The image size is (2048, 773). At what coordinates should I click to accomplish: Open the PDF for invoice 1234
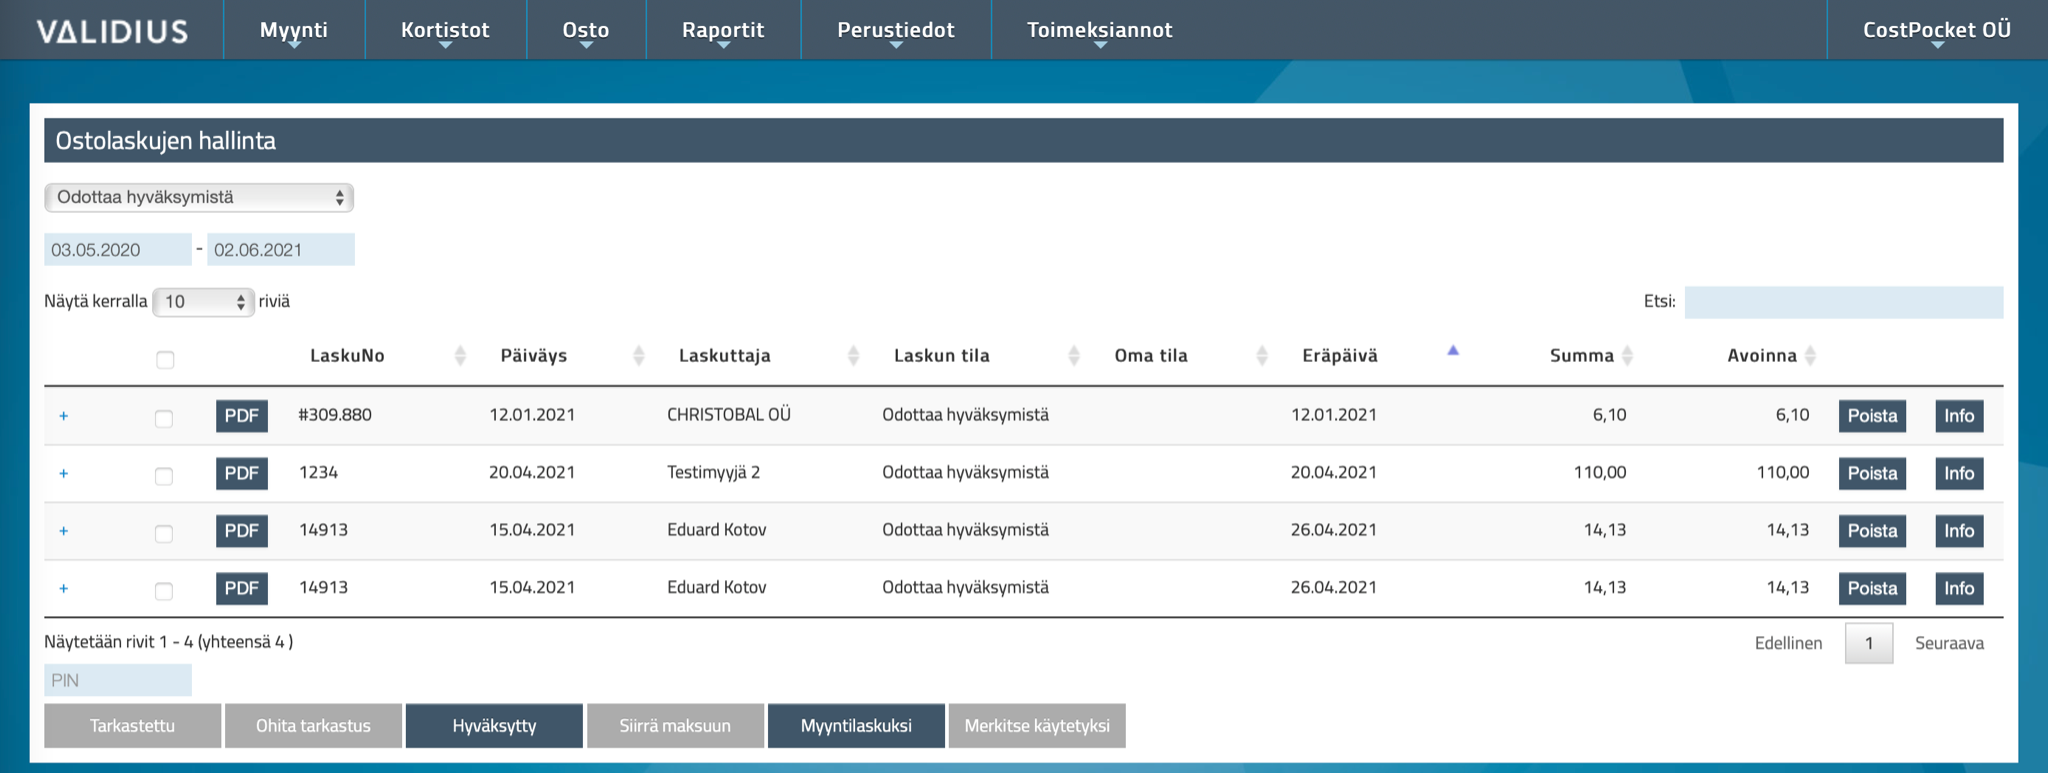(242, 473)
